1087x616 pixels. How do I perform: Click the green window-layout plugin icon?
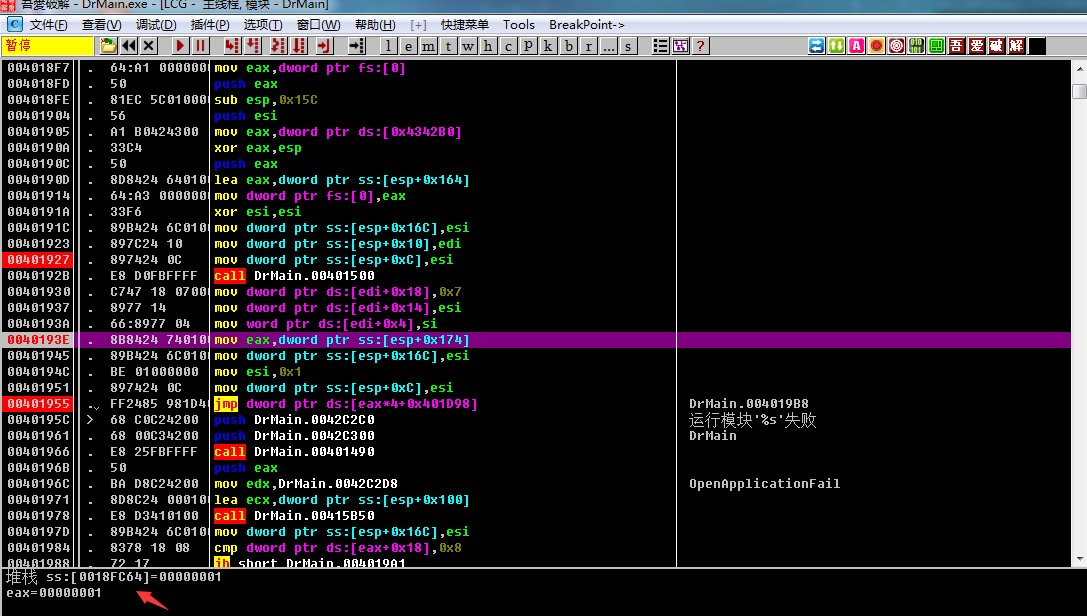[x=937, y=46]
